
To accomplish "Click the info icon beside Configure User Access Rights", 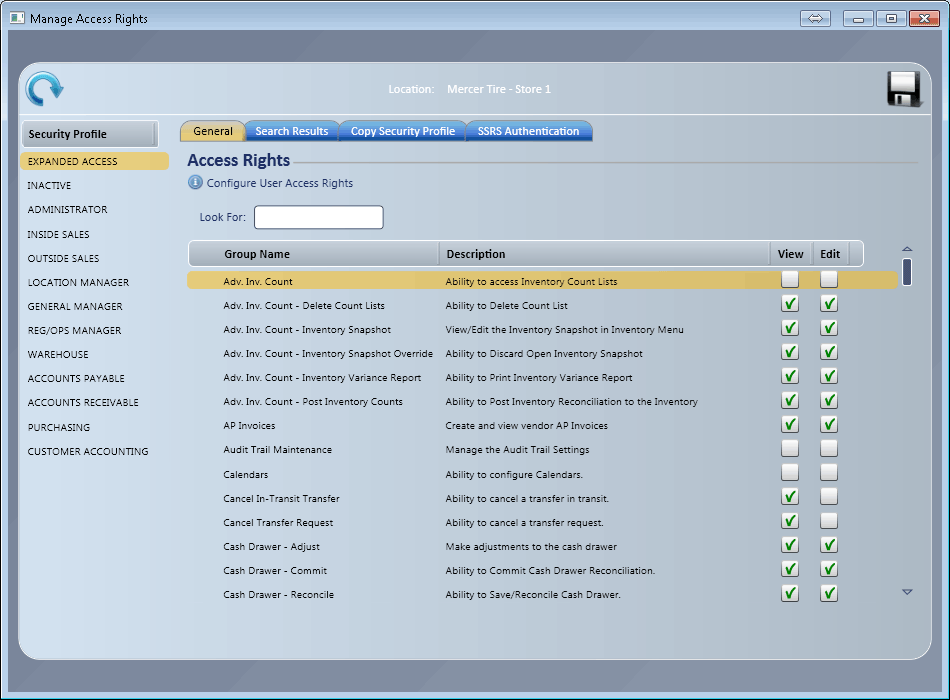I will [x=195, y=182].
